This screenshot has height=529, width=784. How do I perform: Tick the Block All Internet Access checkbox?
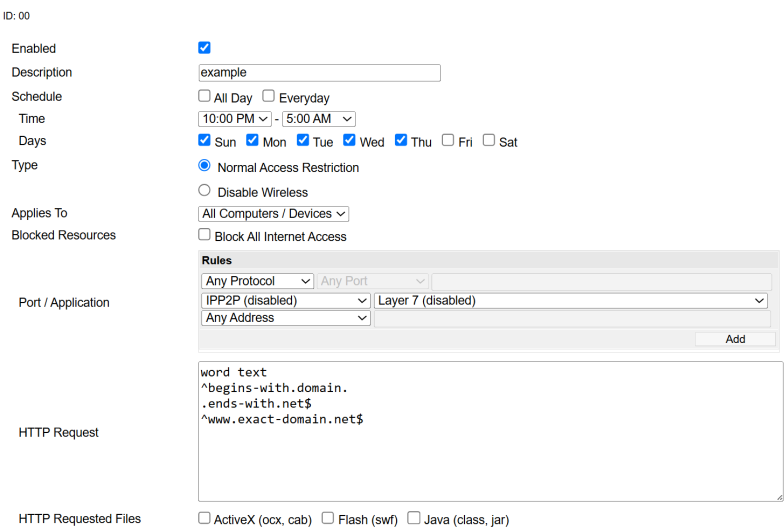(205, 235)
